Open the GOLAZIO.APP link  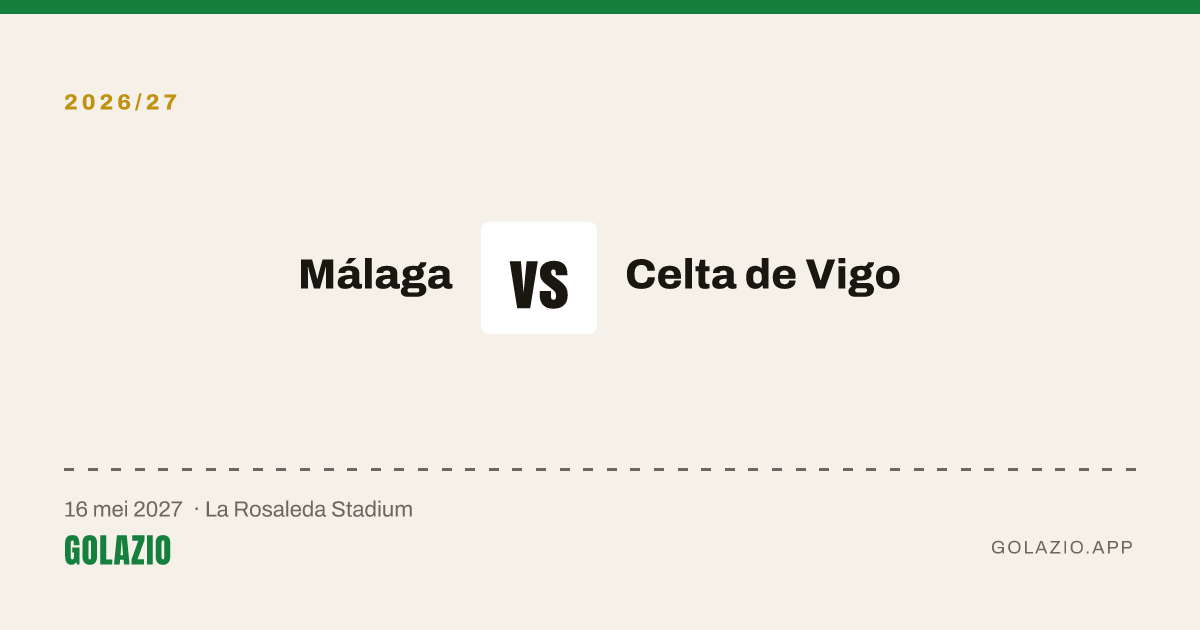point(1062,547)
